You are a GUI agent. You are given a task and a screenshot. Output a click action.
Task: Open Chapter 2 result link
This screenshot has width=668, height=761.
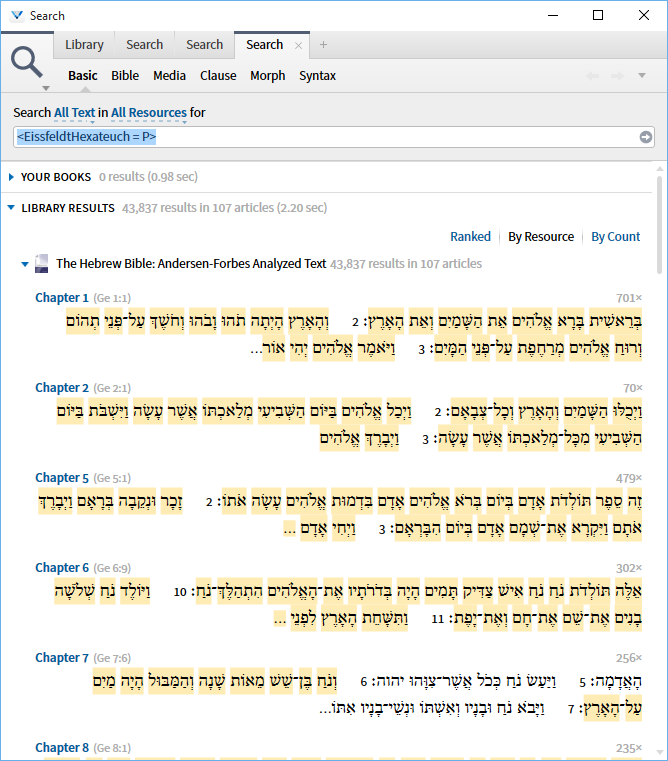pos(62,388)
